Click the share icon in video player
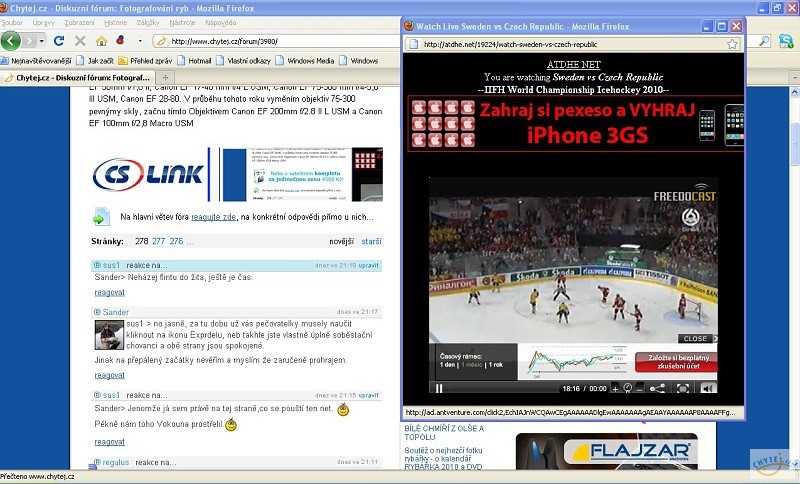 [x=658, y=389]
